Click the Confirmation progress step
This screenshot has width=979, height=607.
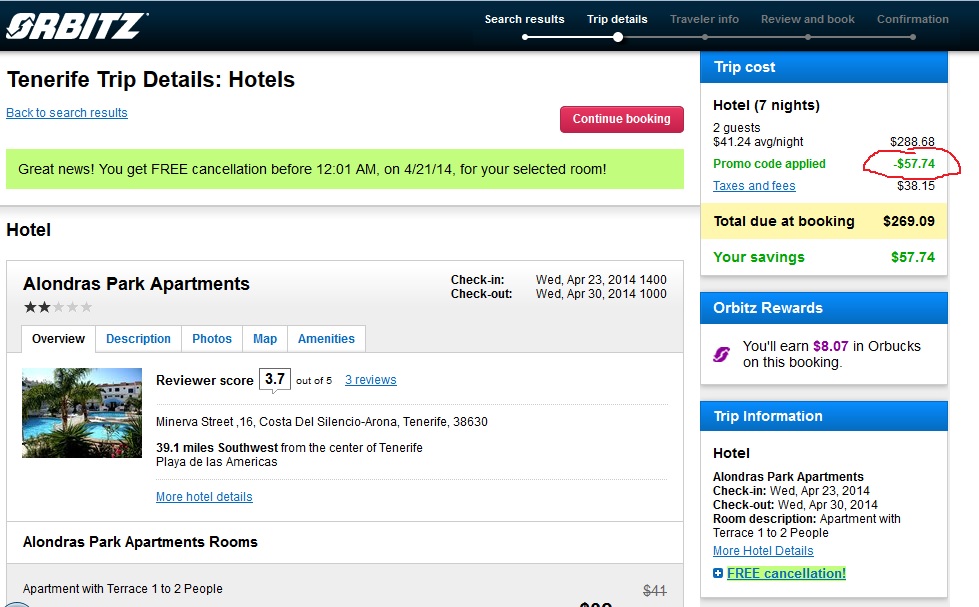click(913, 19)
